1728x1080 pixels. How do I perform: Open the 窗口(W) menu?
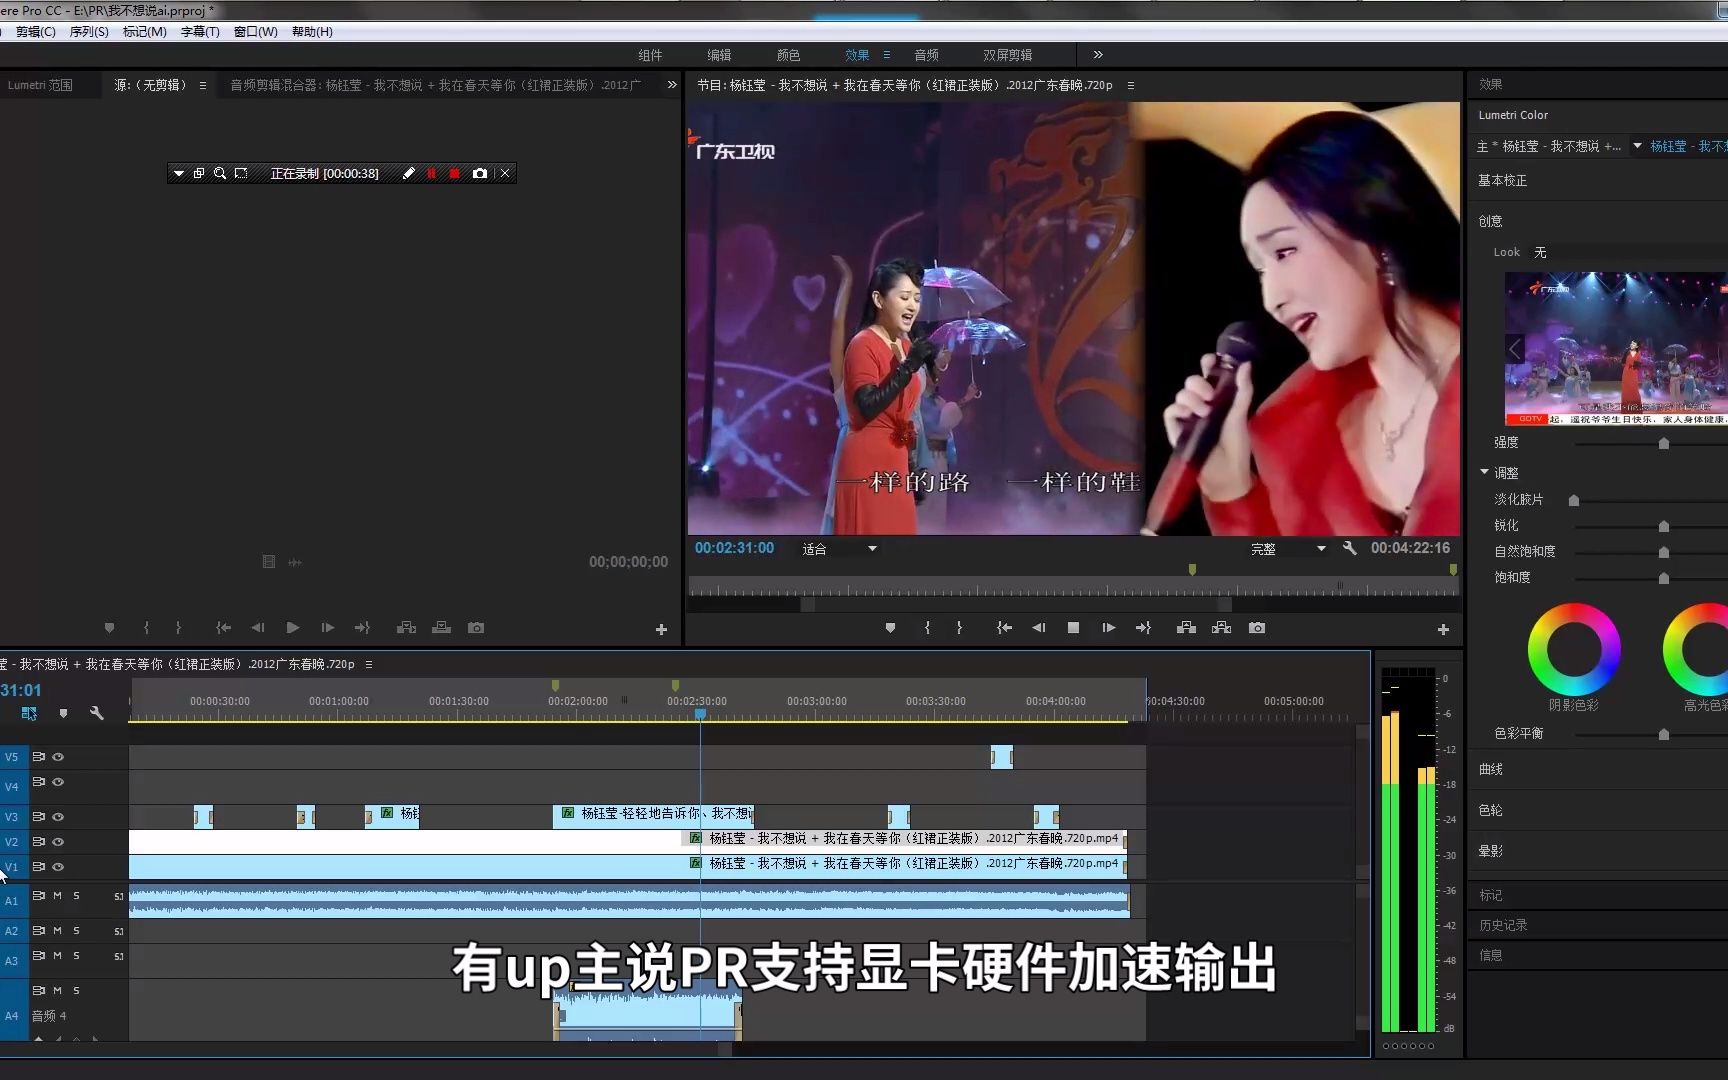[x=256, y=32]
